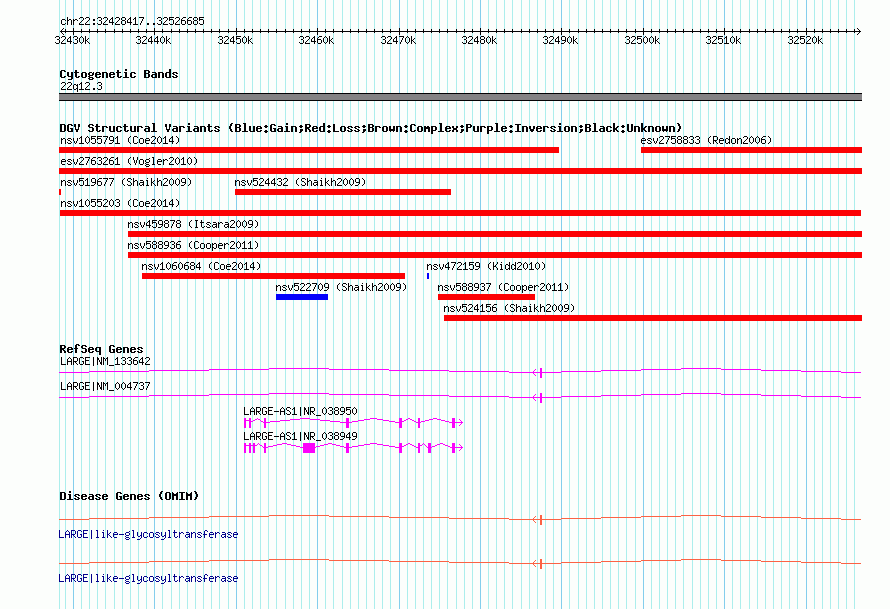890x609 pixels.
Task: Open the esv2763261 (Vogler2010) label
Action: [x=129, y=161]
